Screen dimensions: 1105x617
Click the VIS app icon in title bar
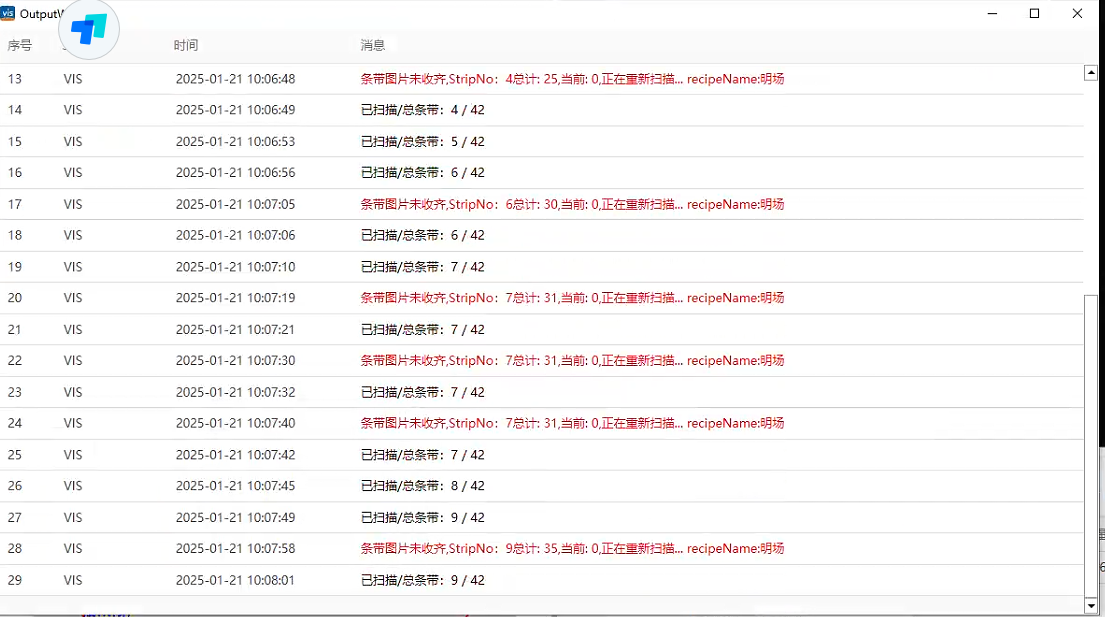click(8, 13)
